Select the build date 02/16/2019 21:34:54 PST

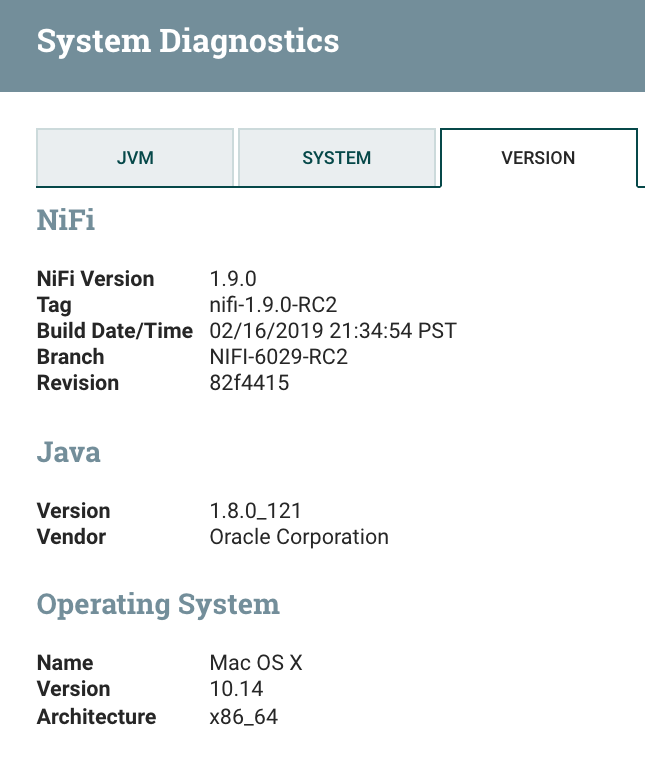pyautogui.click(x=333, y=331)
